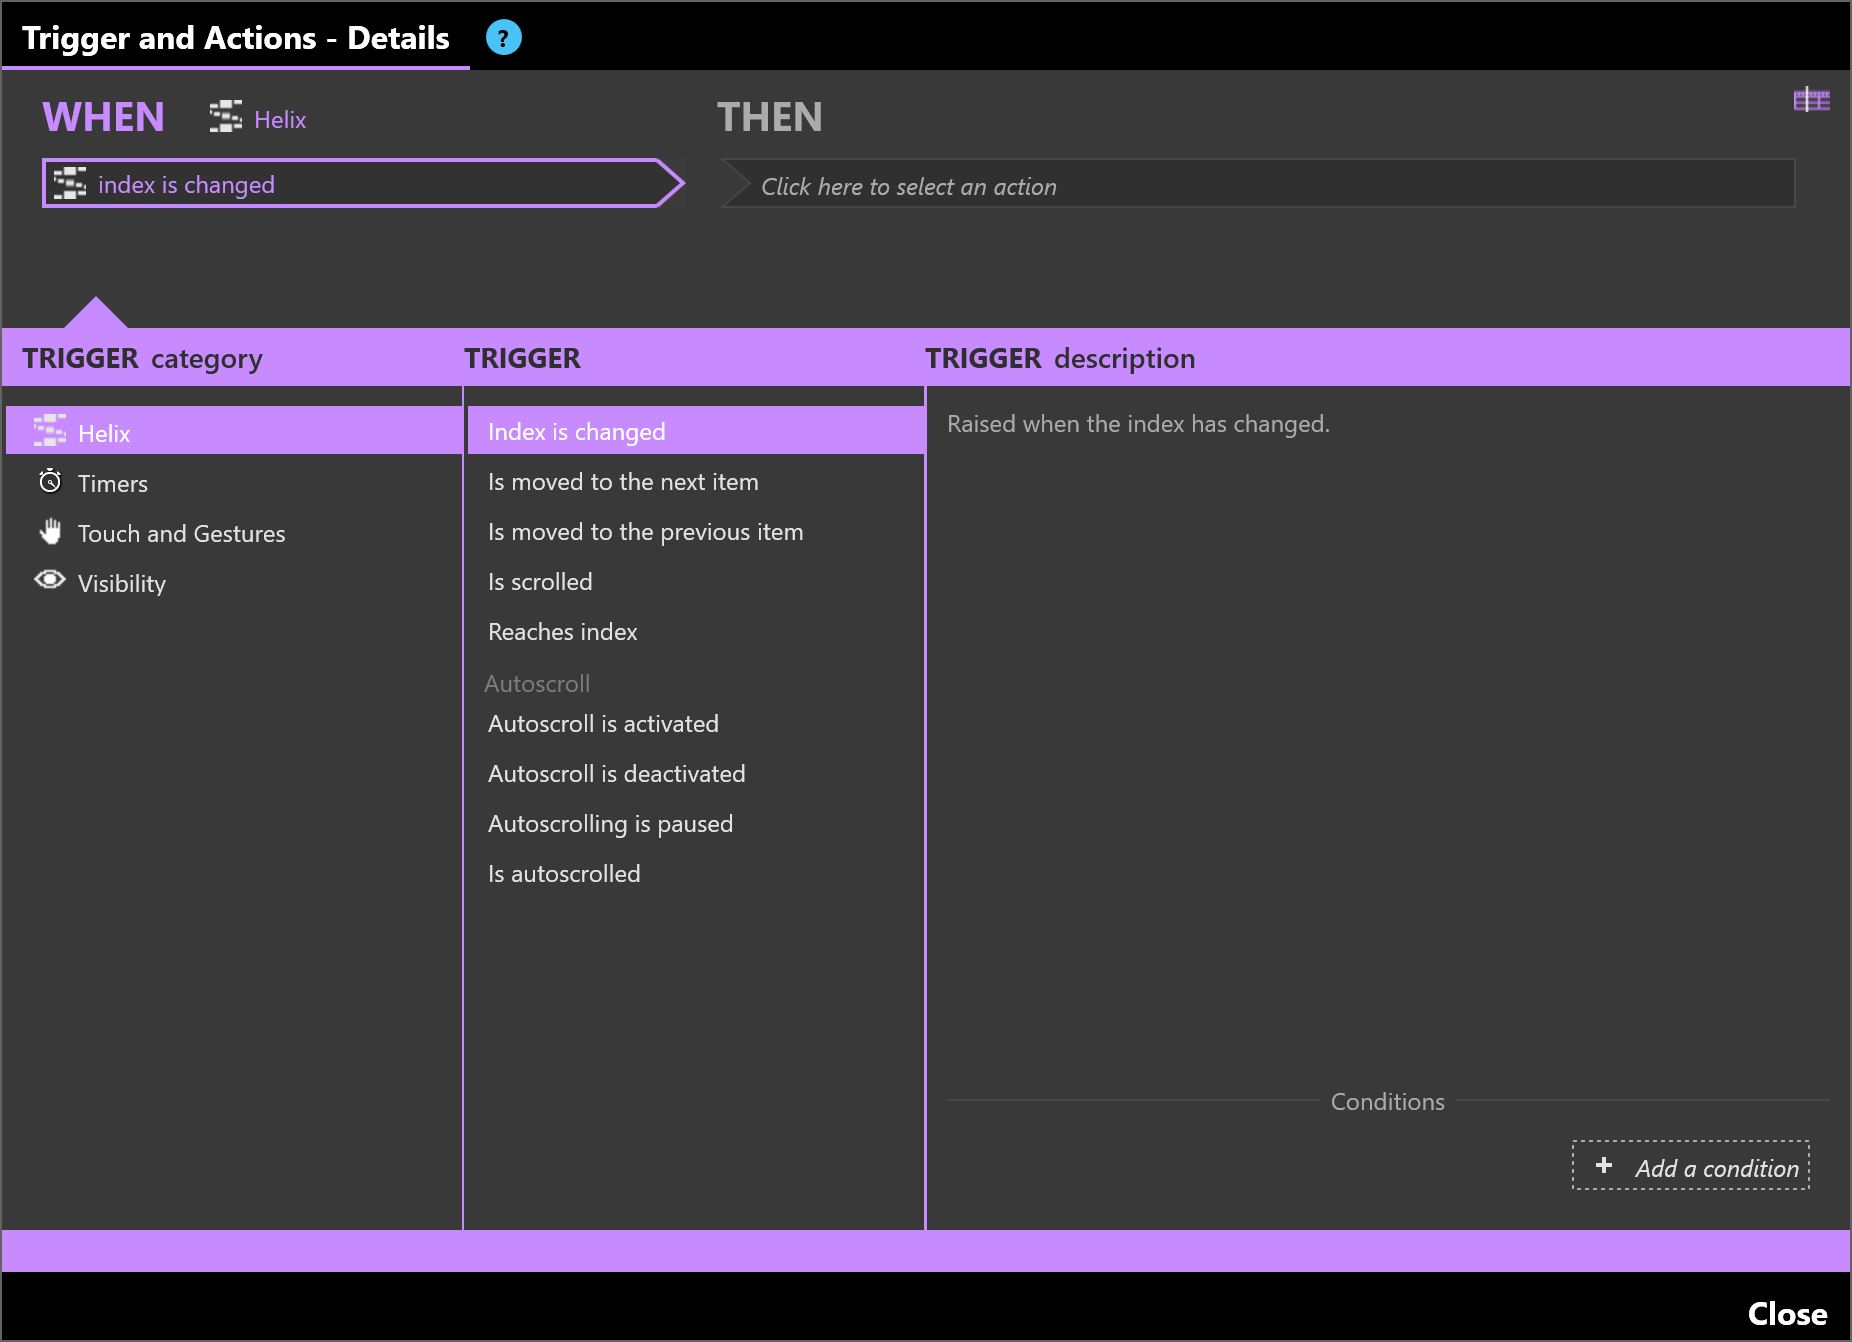Select the 'Is scrolled' trigger

[540, 582]
